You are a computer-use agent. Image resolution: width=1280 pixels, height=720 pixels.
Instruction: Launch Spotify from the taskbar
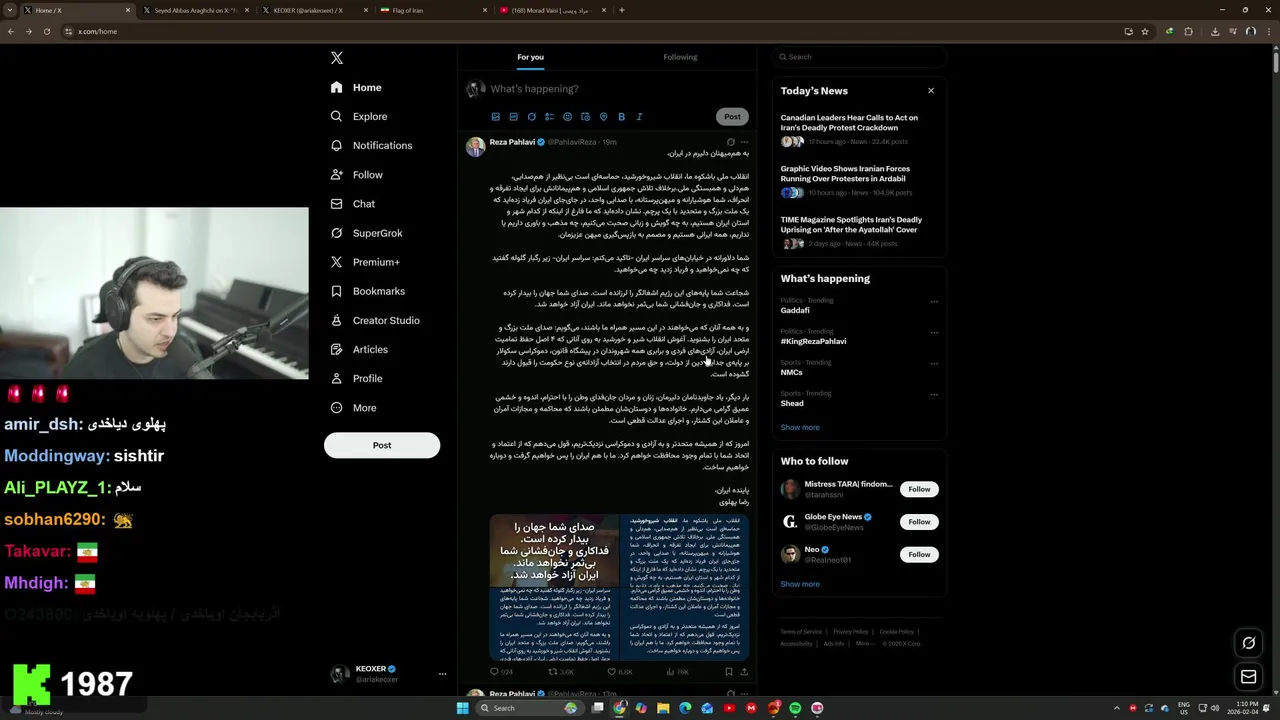click(x=795, y=708)
